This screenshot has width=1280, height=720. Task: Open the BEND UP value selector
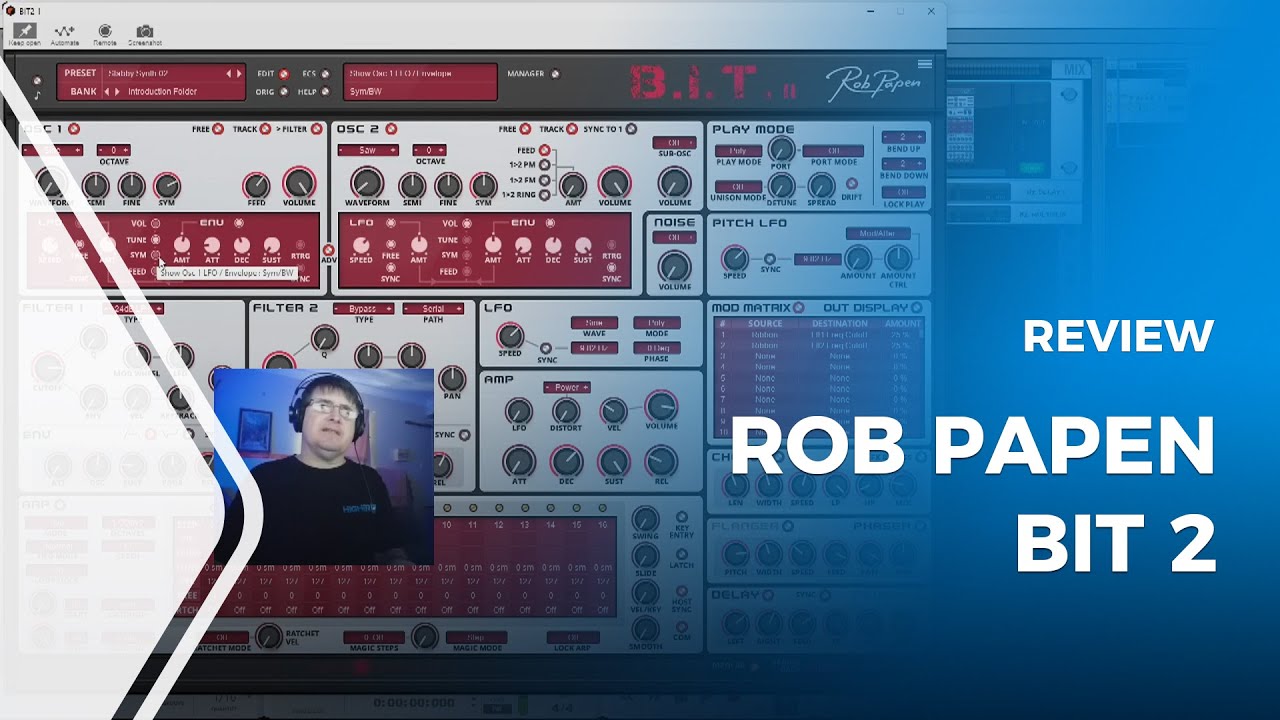pos(903,137)
